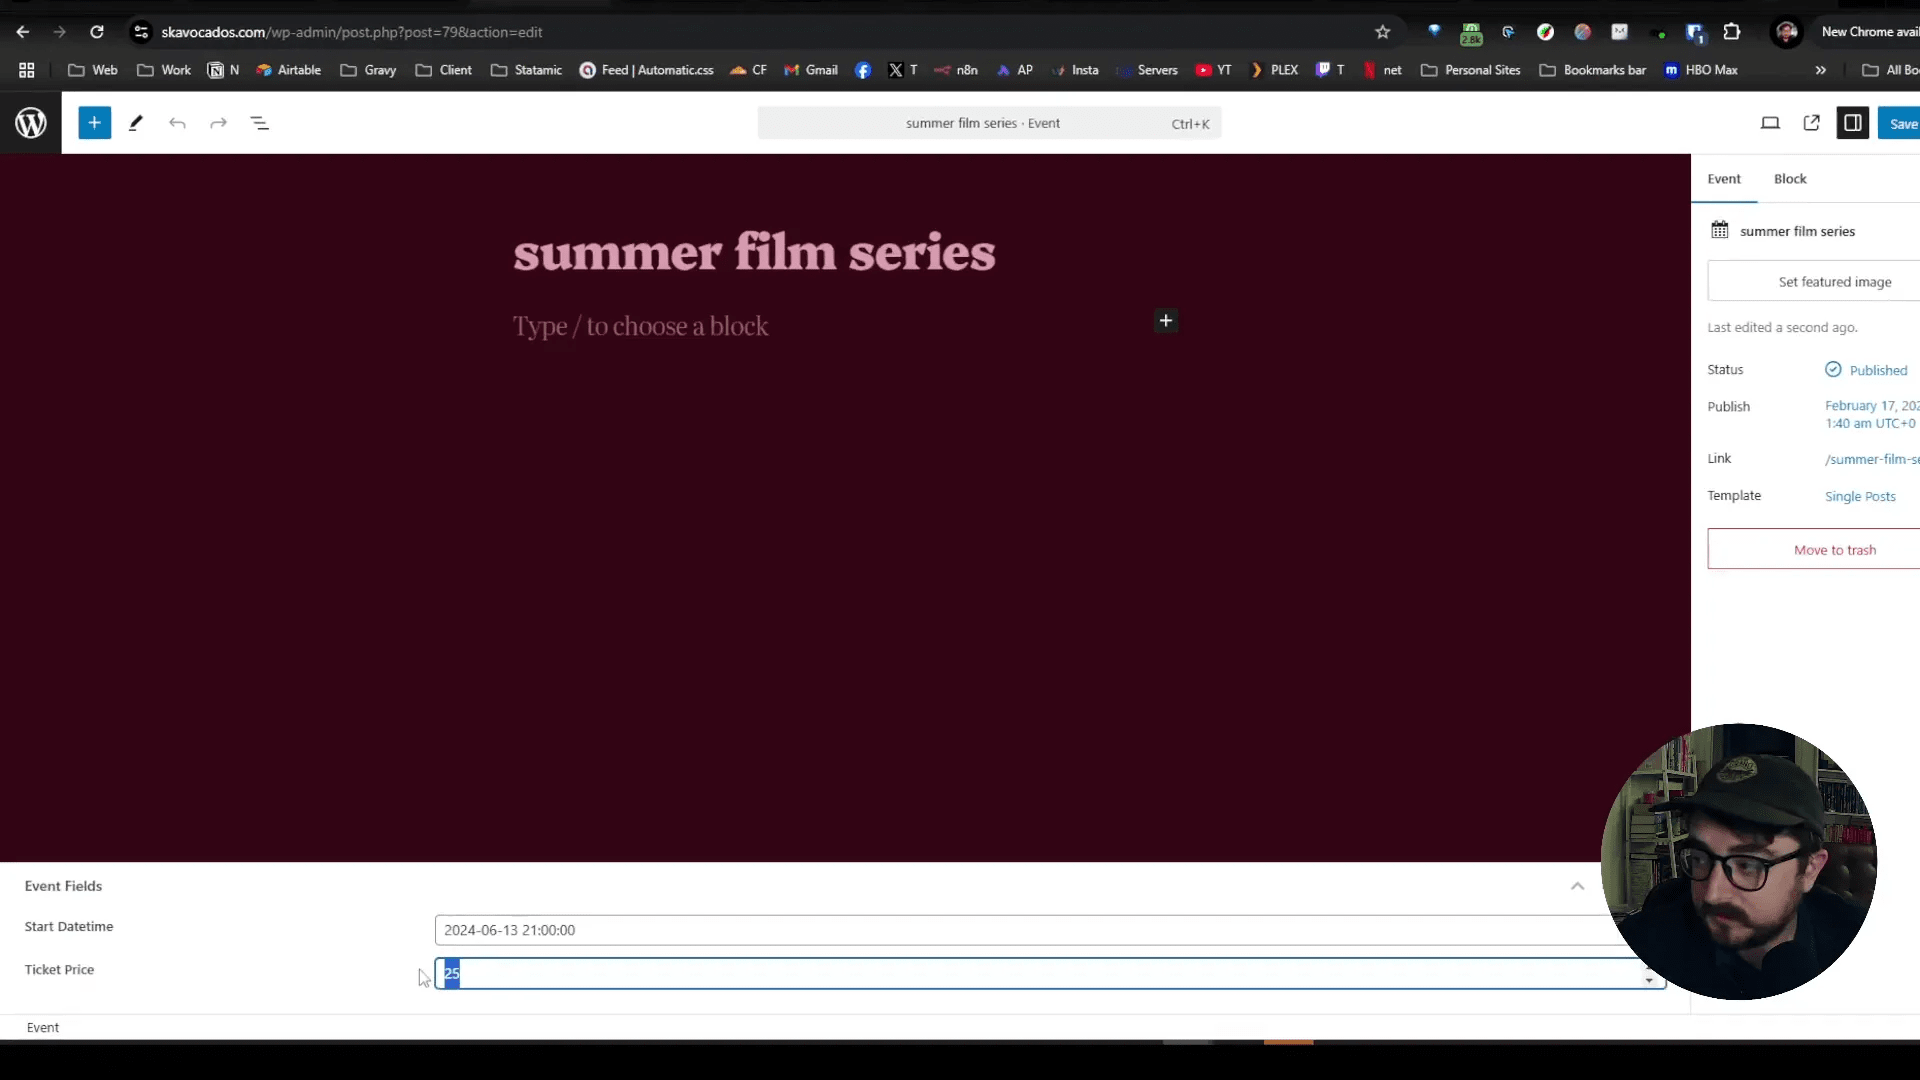Viewport: 1920px width, 1080px height.
Task: Click the WordPress logo to exit editor
Action: (x=30, y=122)
